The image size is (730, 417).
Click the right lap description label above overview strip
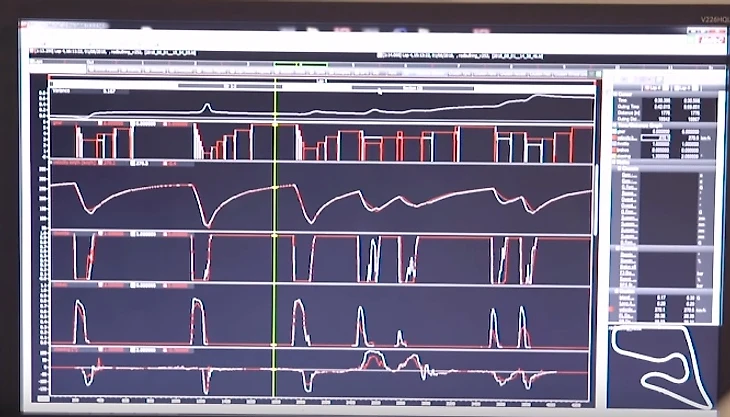[x=459, y=56]
